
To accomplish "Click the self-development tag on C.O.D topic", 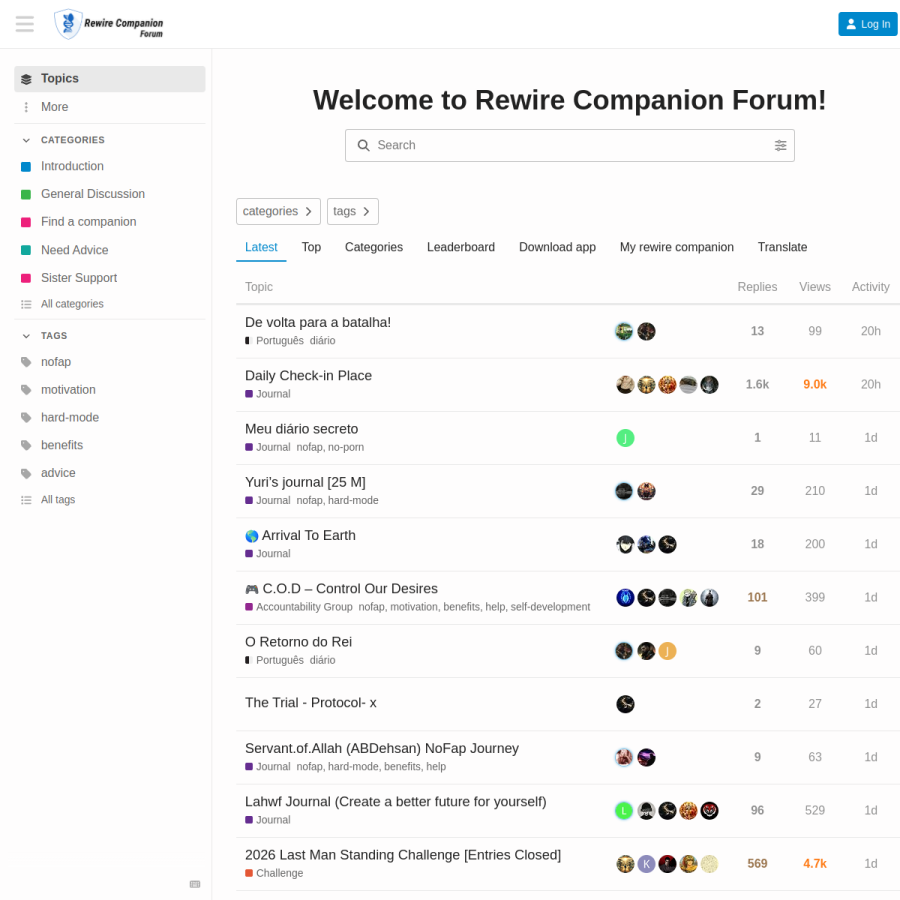I will [550, 607].
